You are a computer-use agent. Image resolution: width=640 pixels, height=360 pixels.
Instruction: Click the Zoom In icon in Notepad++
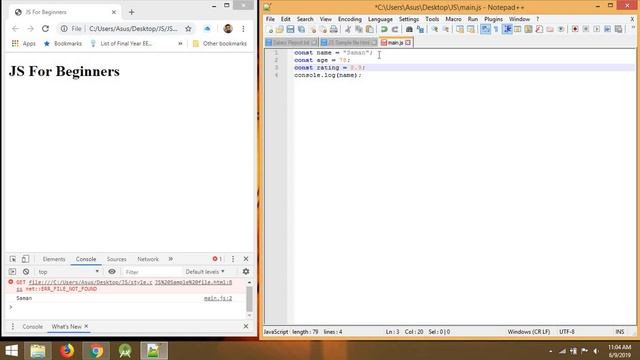click(435, 29)
